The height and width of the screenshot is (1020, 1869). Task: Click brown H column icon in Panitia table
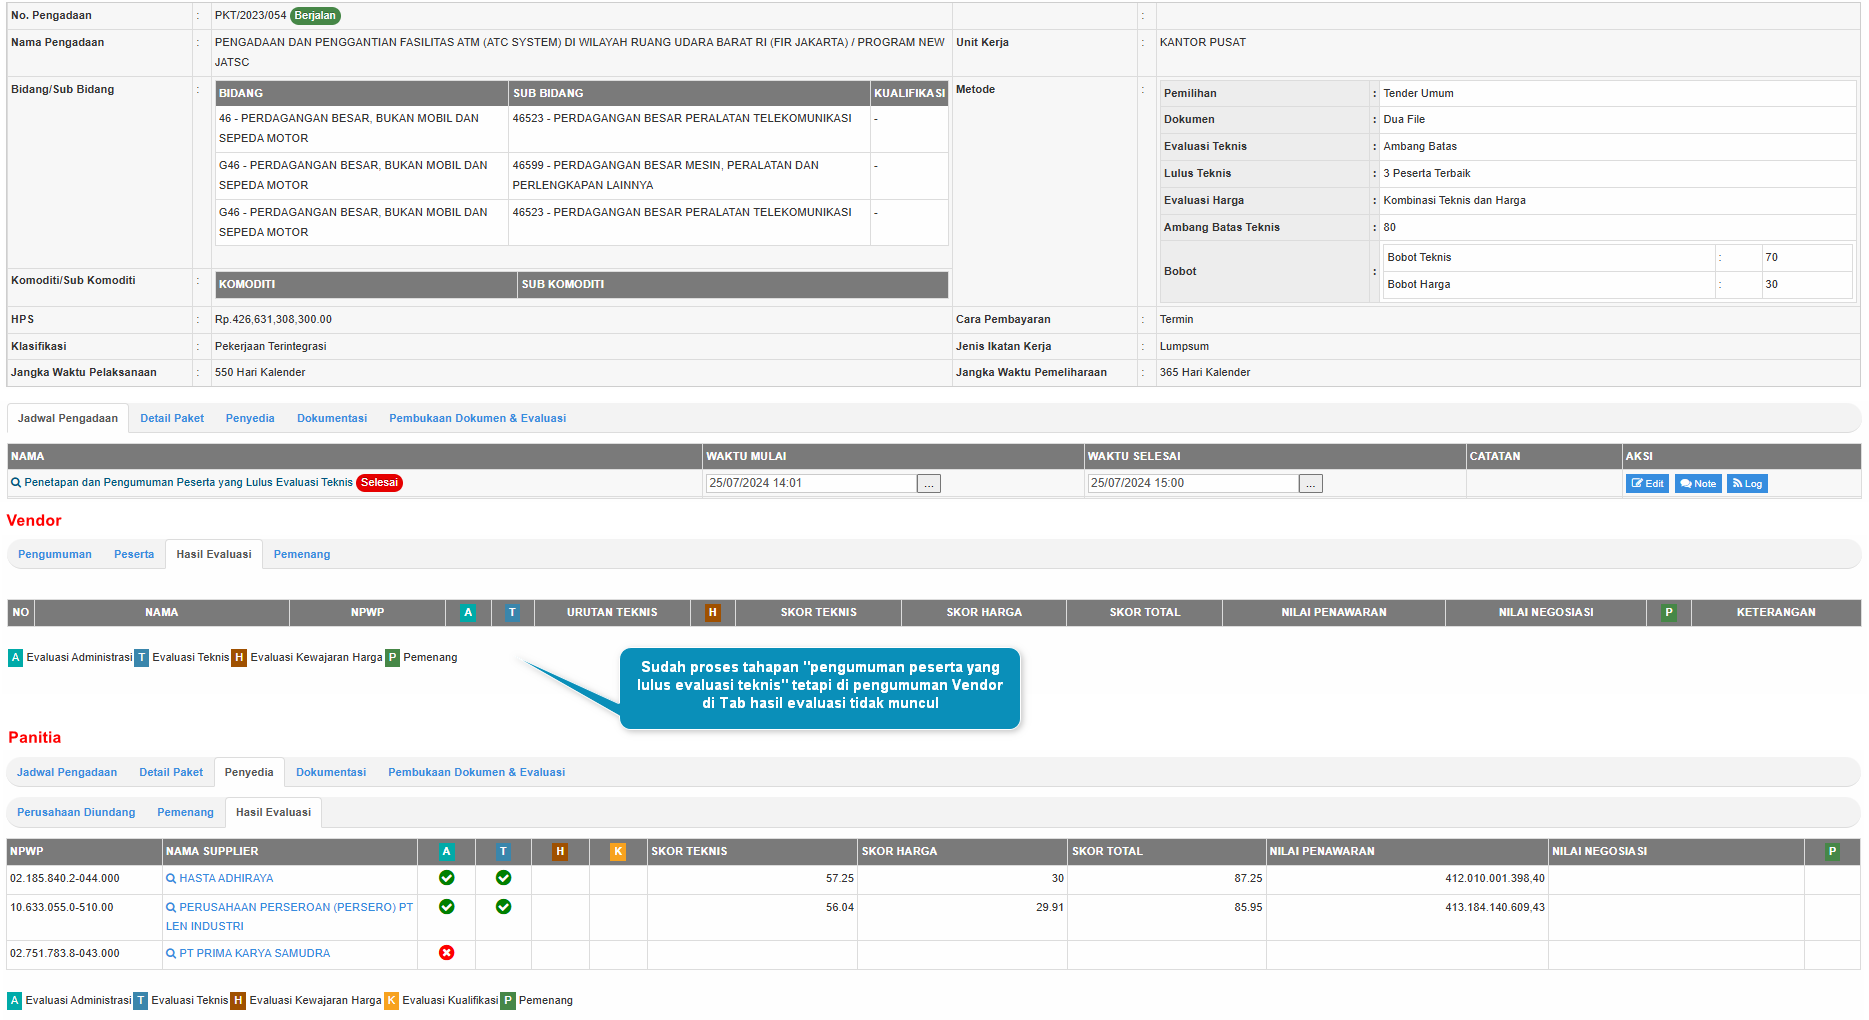click(560, 852)
